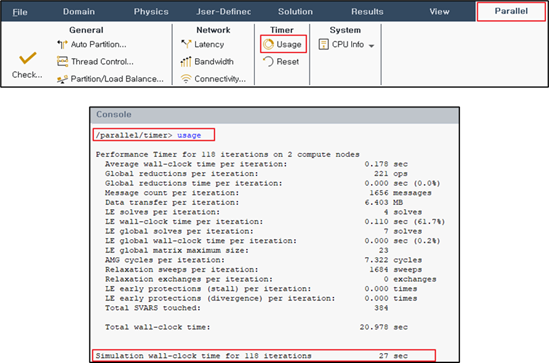This screenshot has width=550, height=363.
Task: Select the AMG cycles per iteration line
Action: pos(263,260)
